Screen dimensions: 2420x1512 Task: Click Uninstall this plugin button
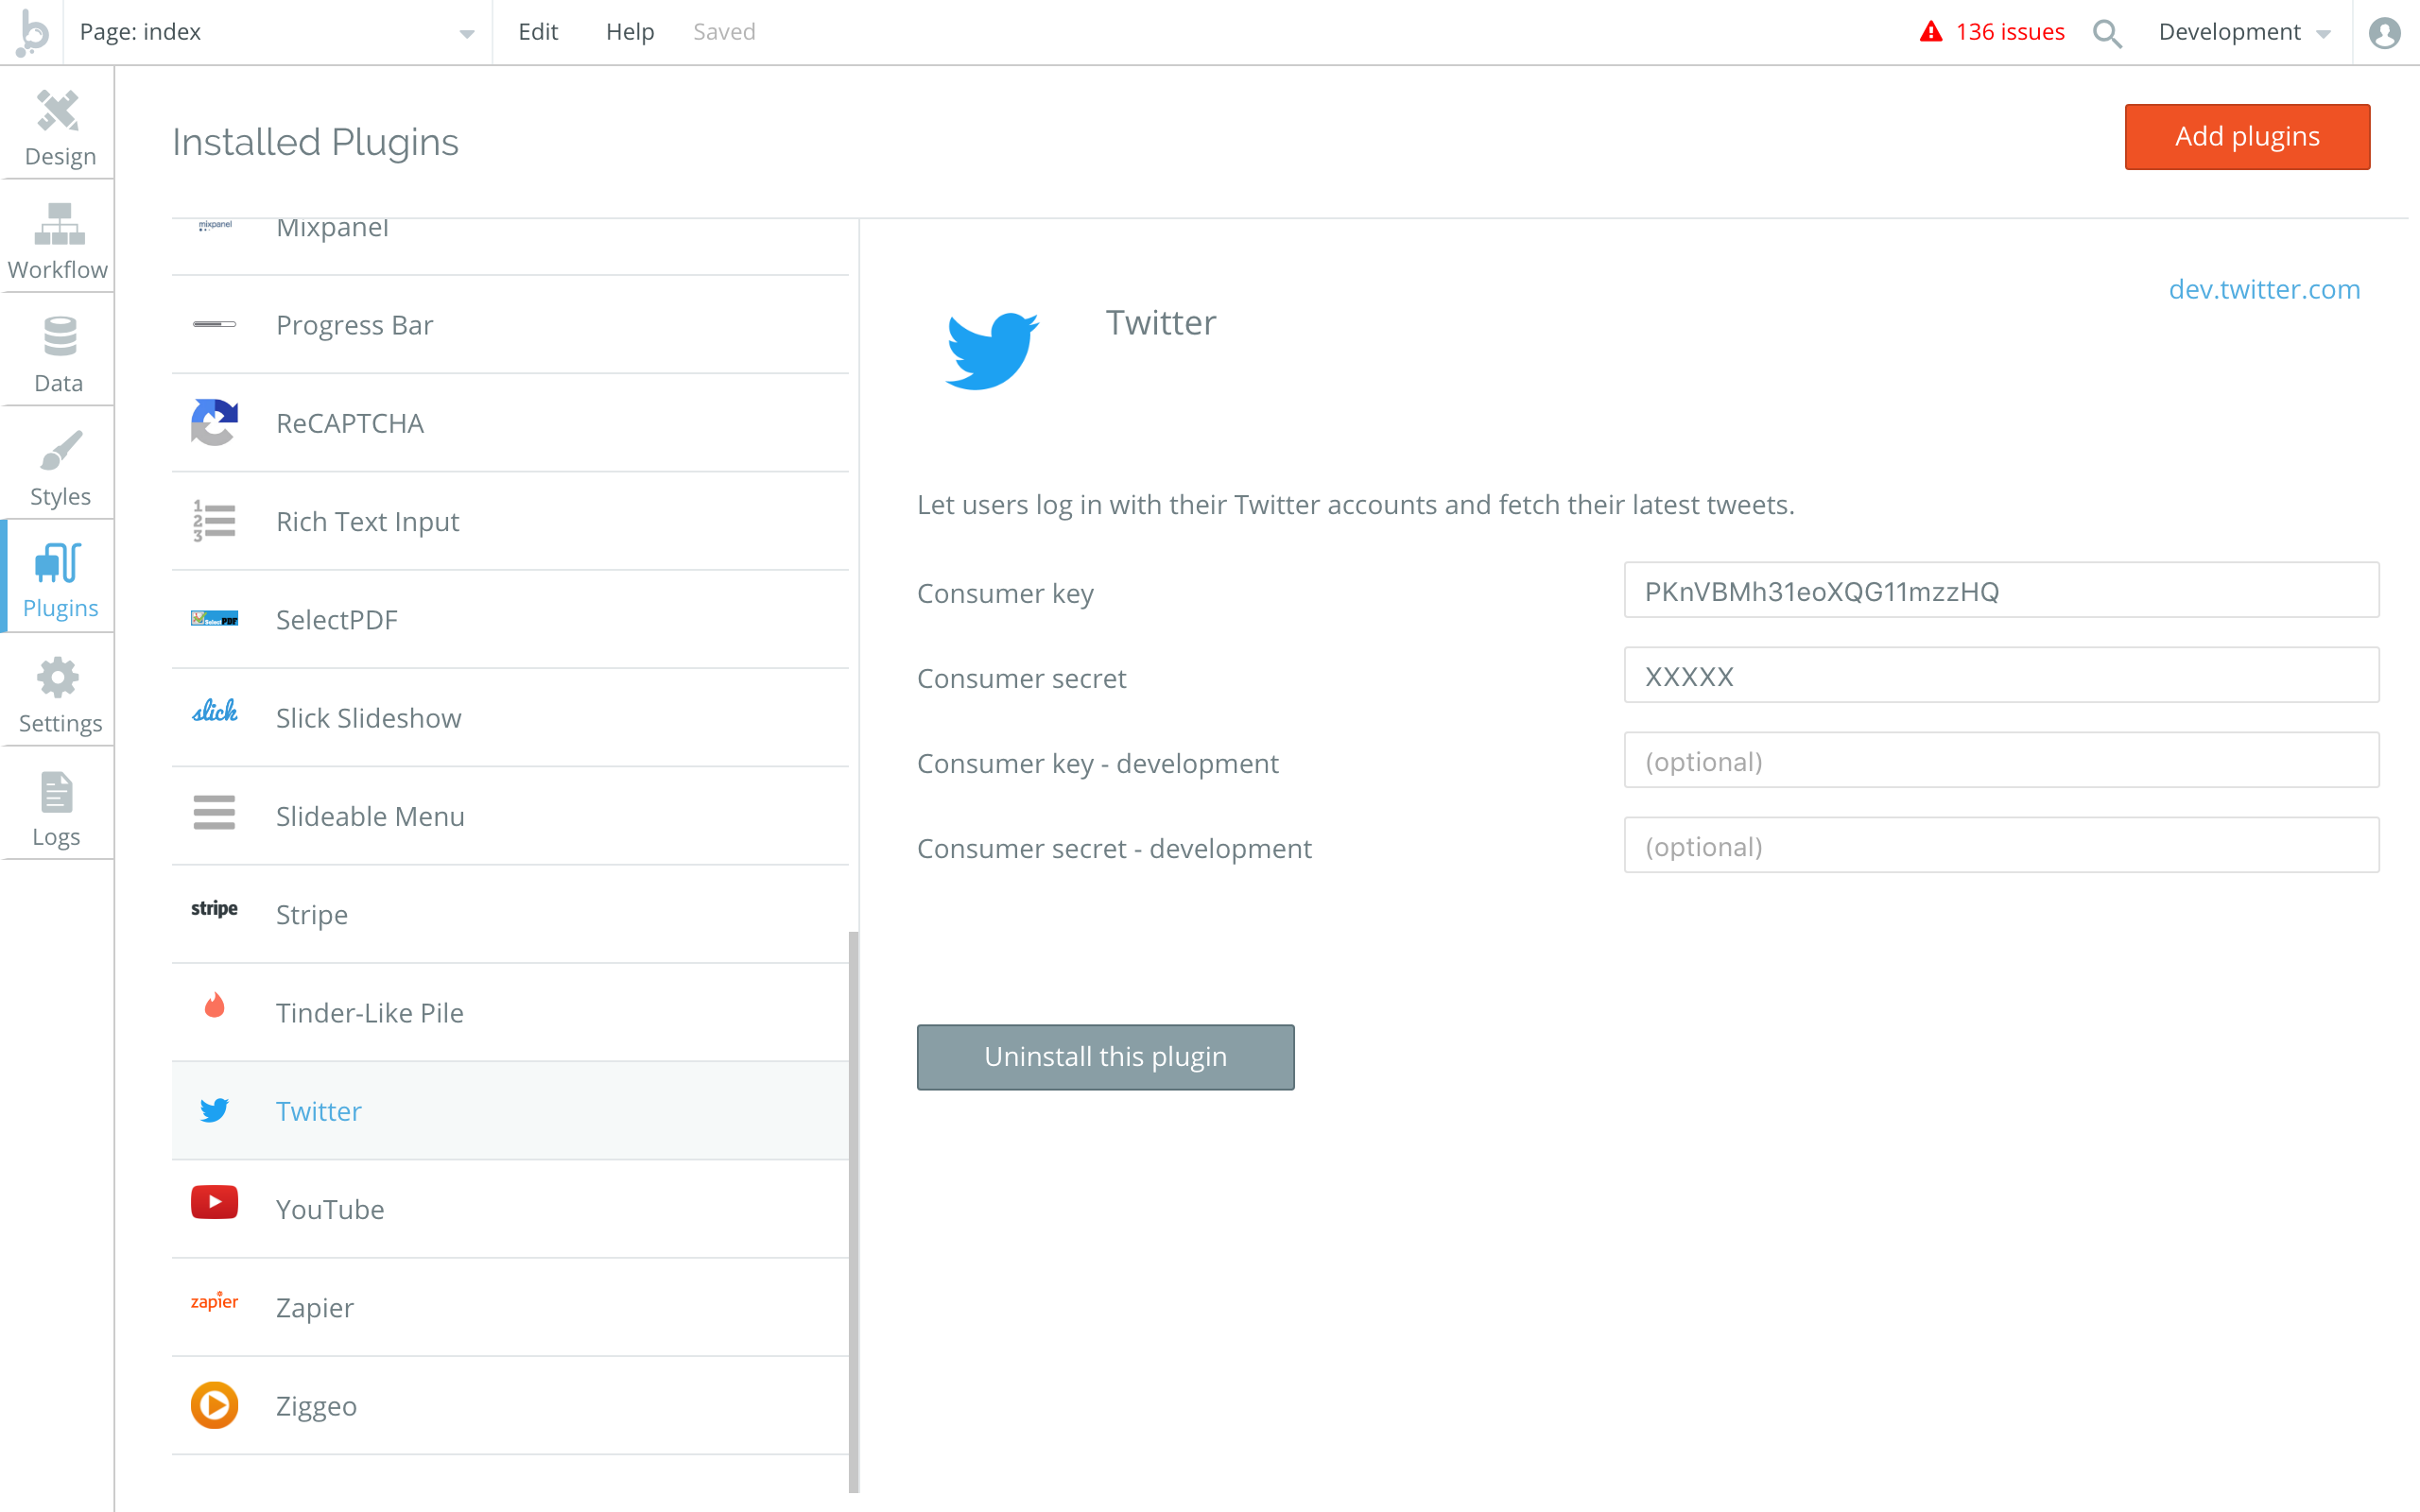pos(1105,1057)
